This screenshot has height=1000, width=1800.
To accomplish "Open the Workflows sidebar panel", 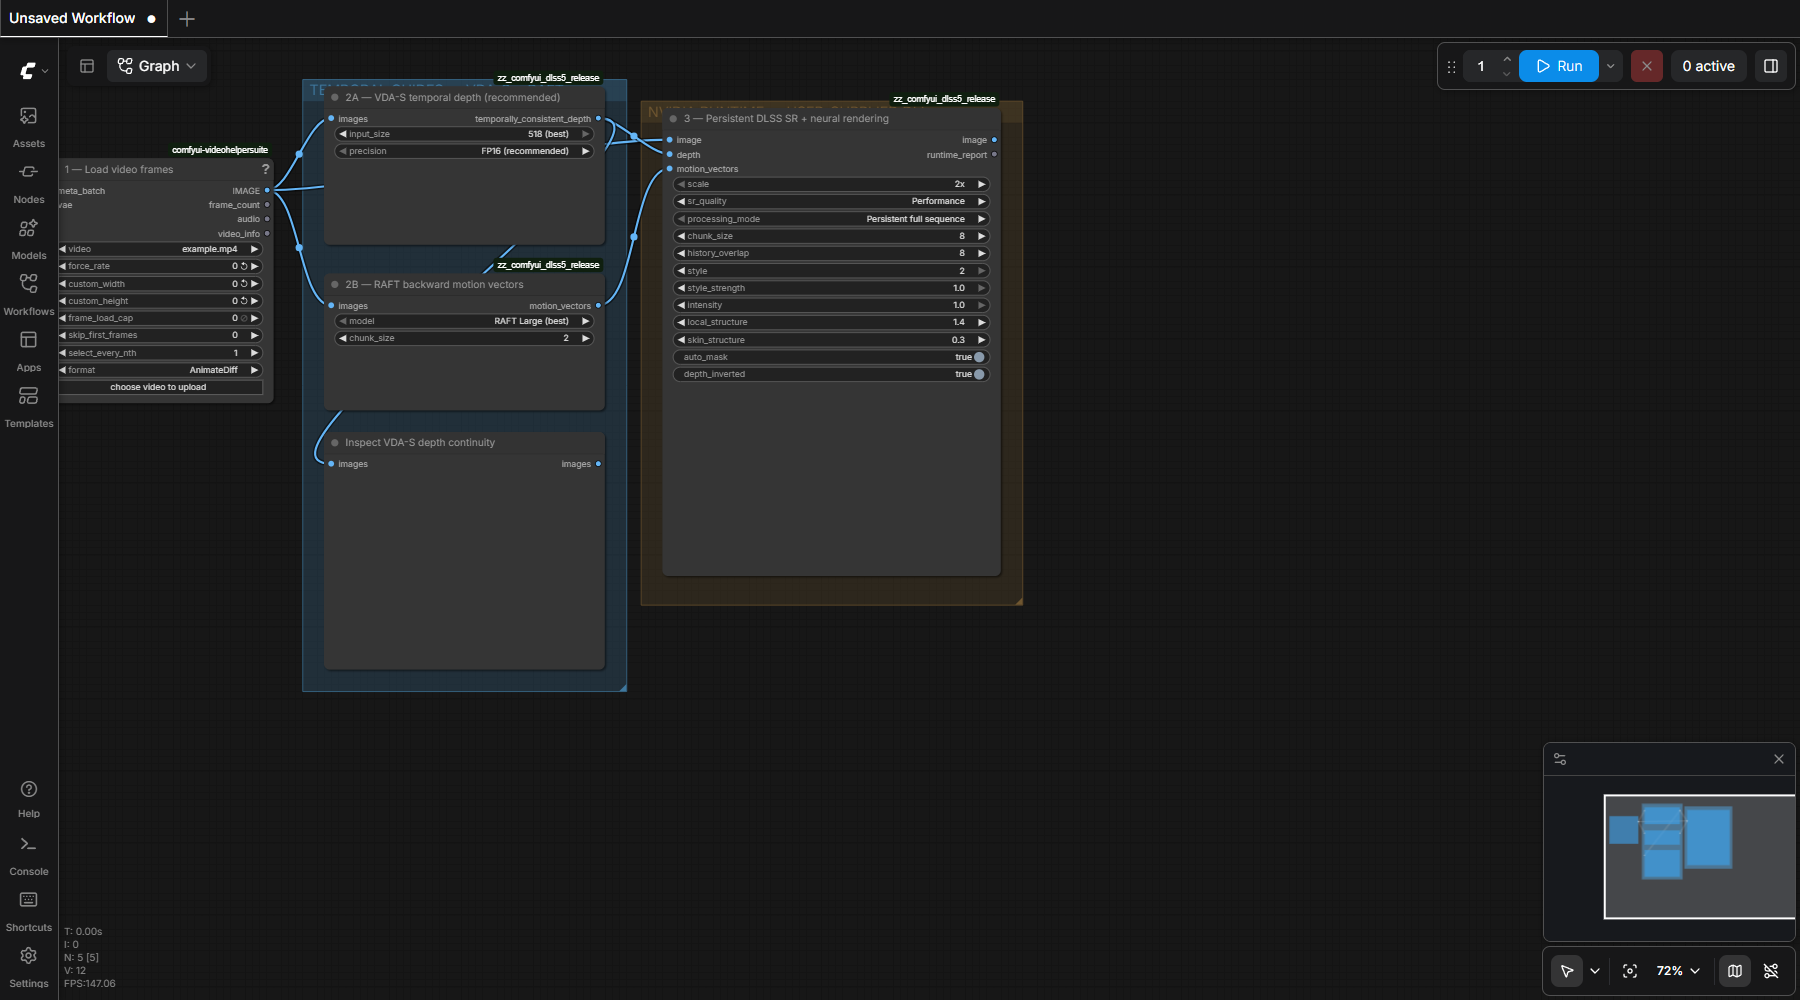I will pos(28,295).
